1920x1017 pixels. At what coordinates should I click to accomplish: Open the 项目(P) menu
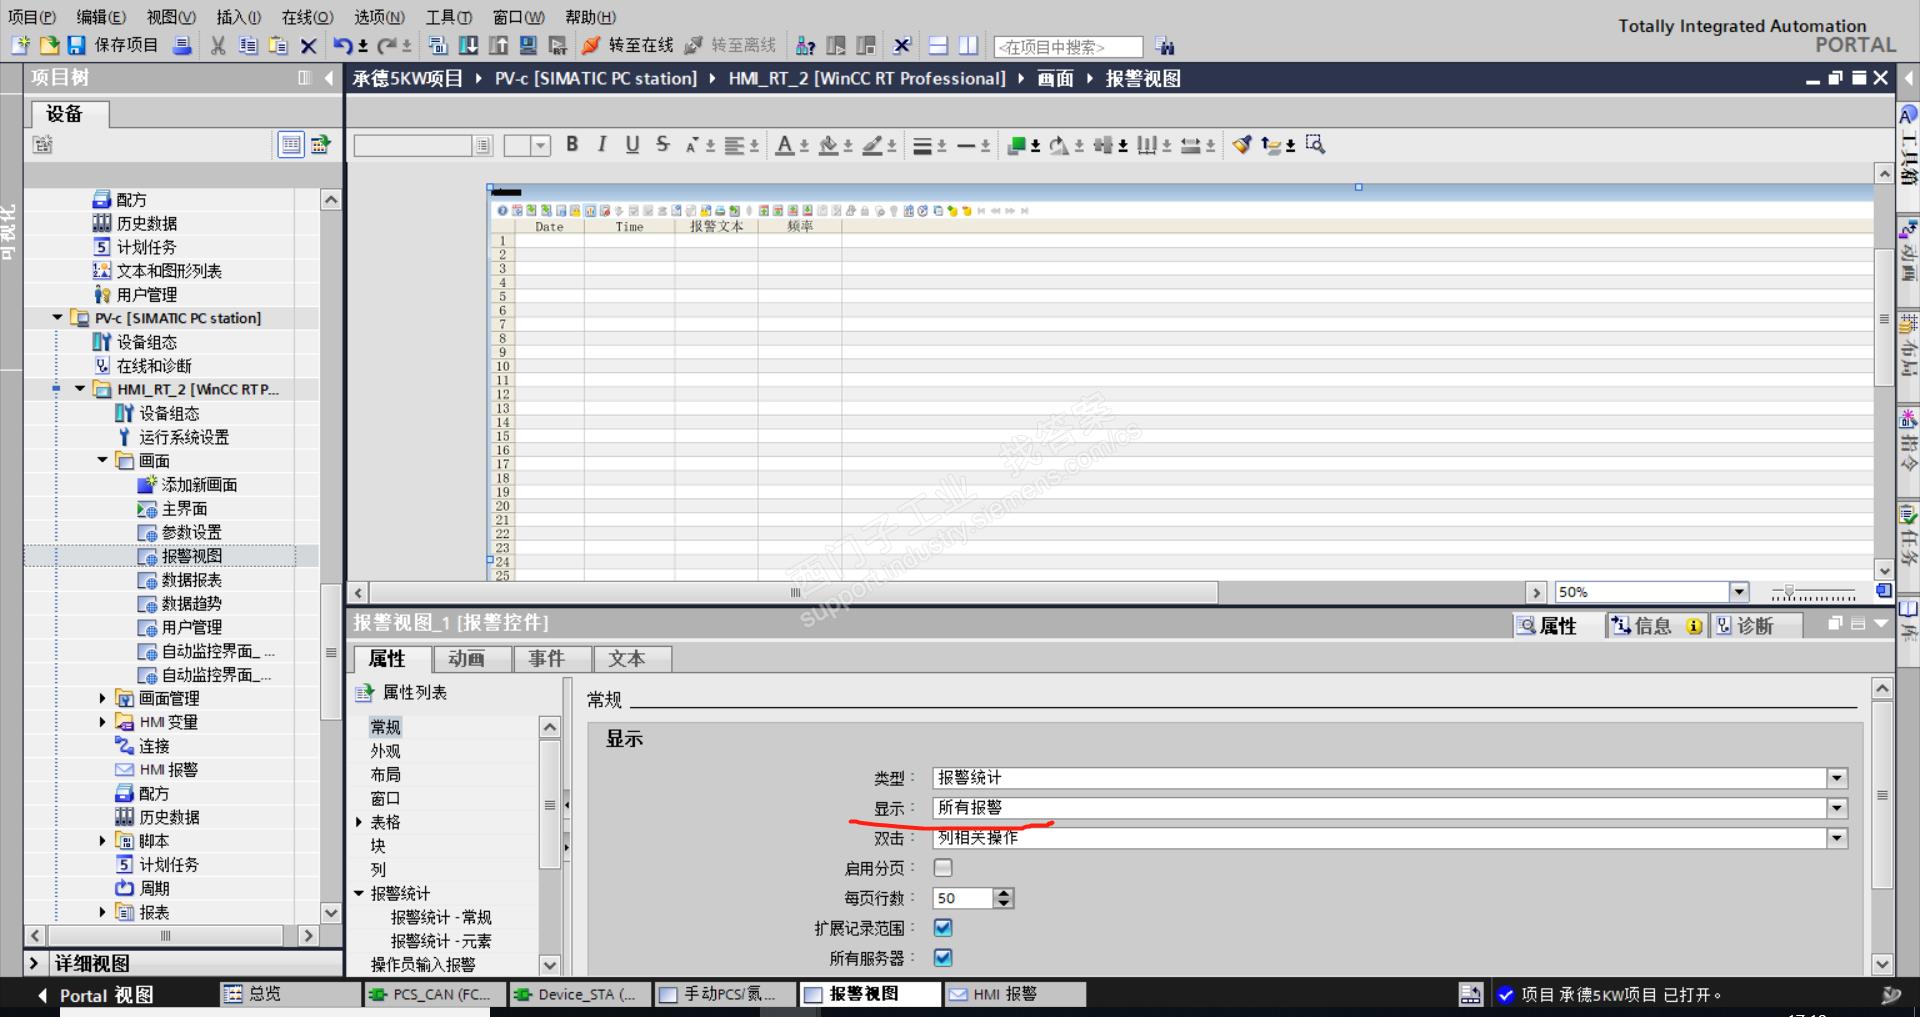click(32, 17)
